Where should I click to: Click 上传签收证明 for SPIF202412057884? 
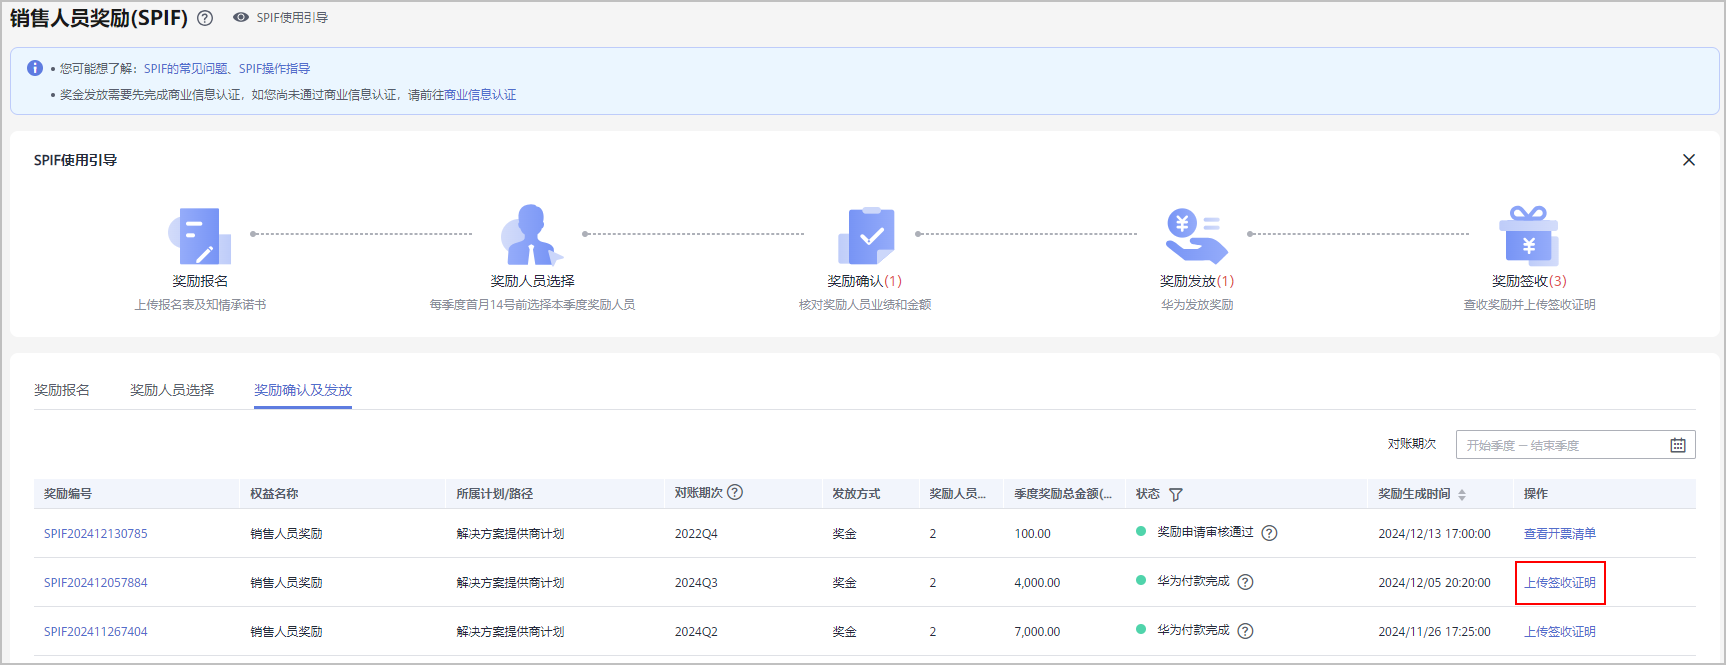pyautogui.click(x=1560, y=583)
